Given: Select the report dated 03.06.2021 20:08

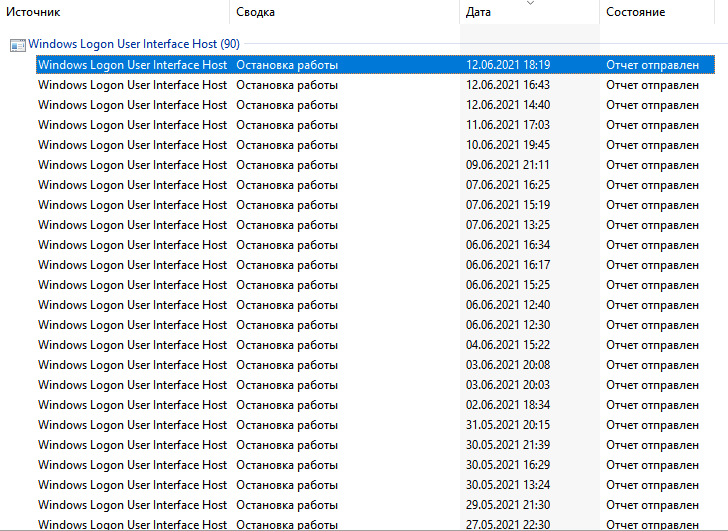Looking at the screenshot, I should coord(375,364).
